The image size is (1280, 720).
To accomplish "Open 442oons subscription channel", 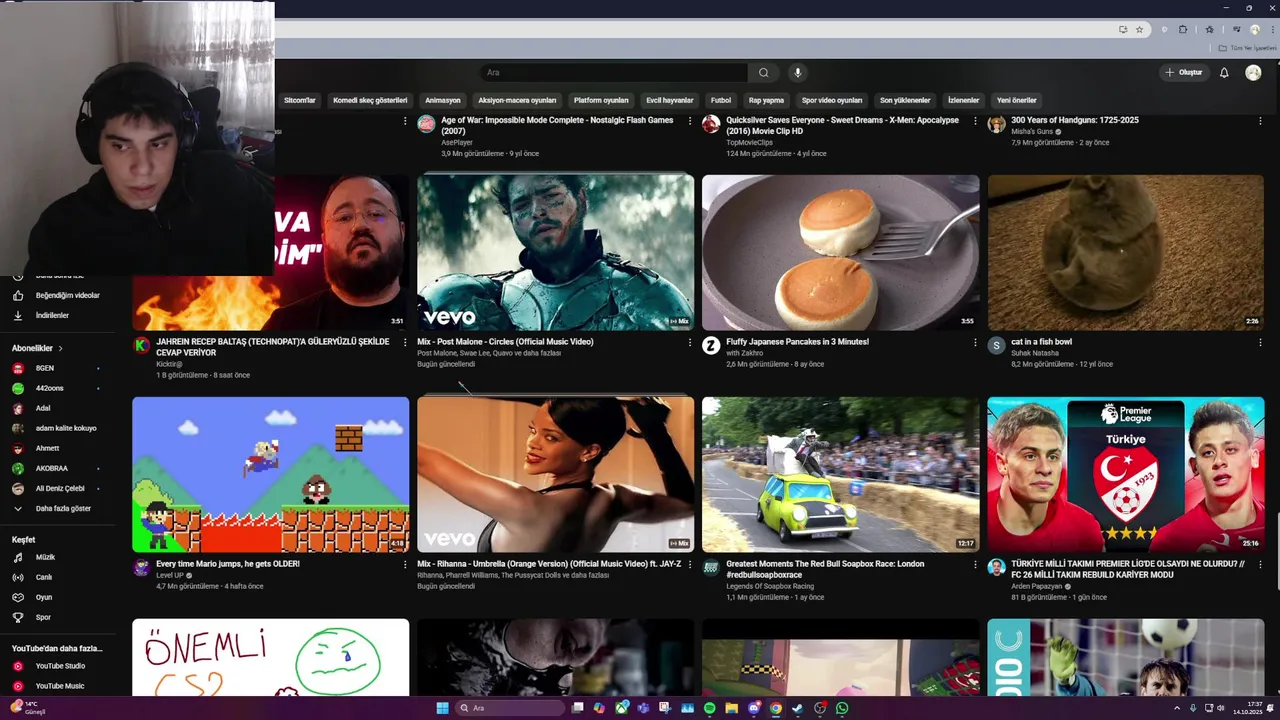I will [x=58, y=388].
